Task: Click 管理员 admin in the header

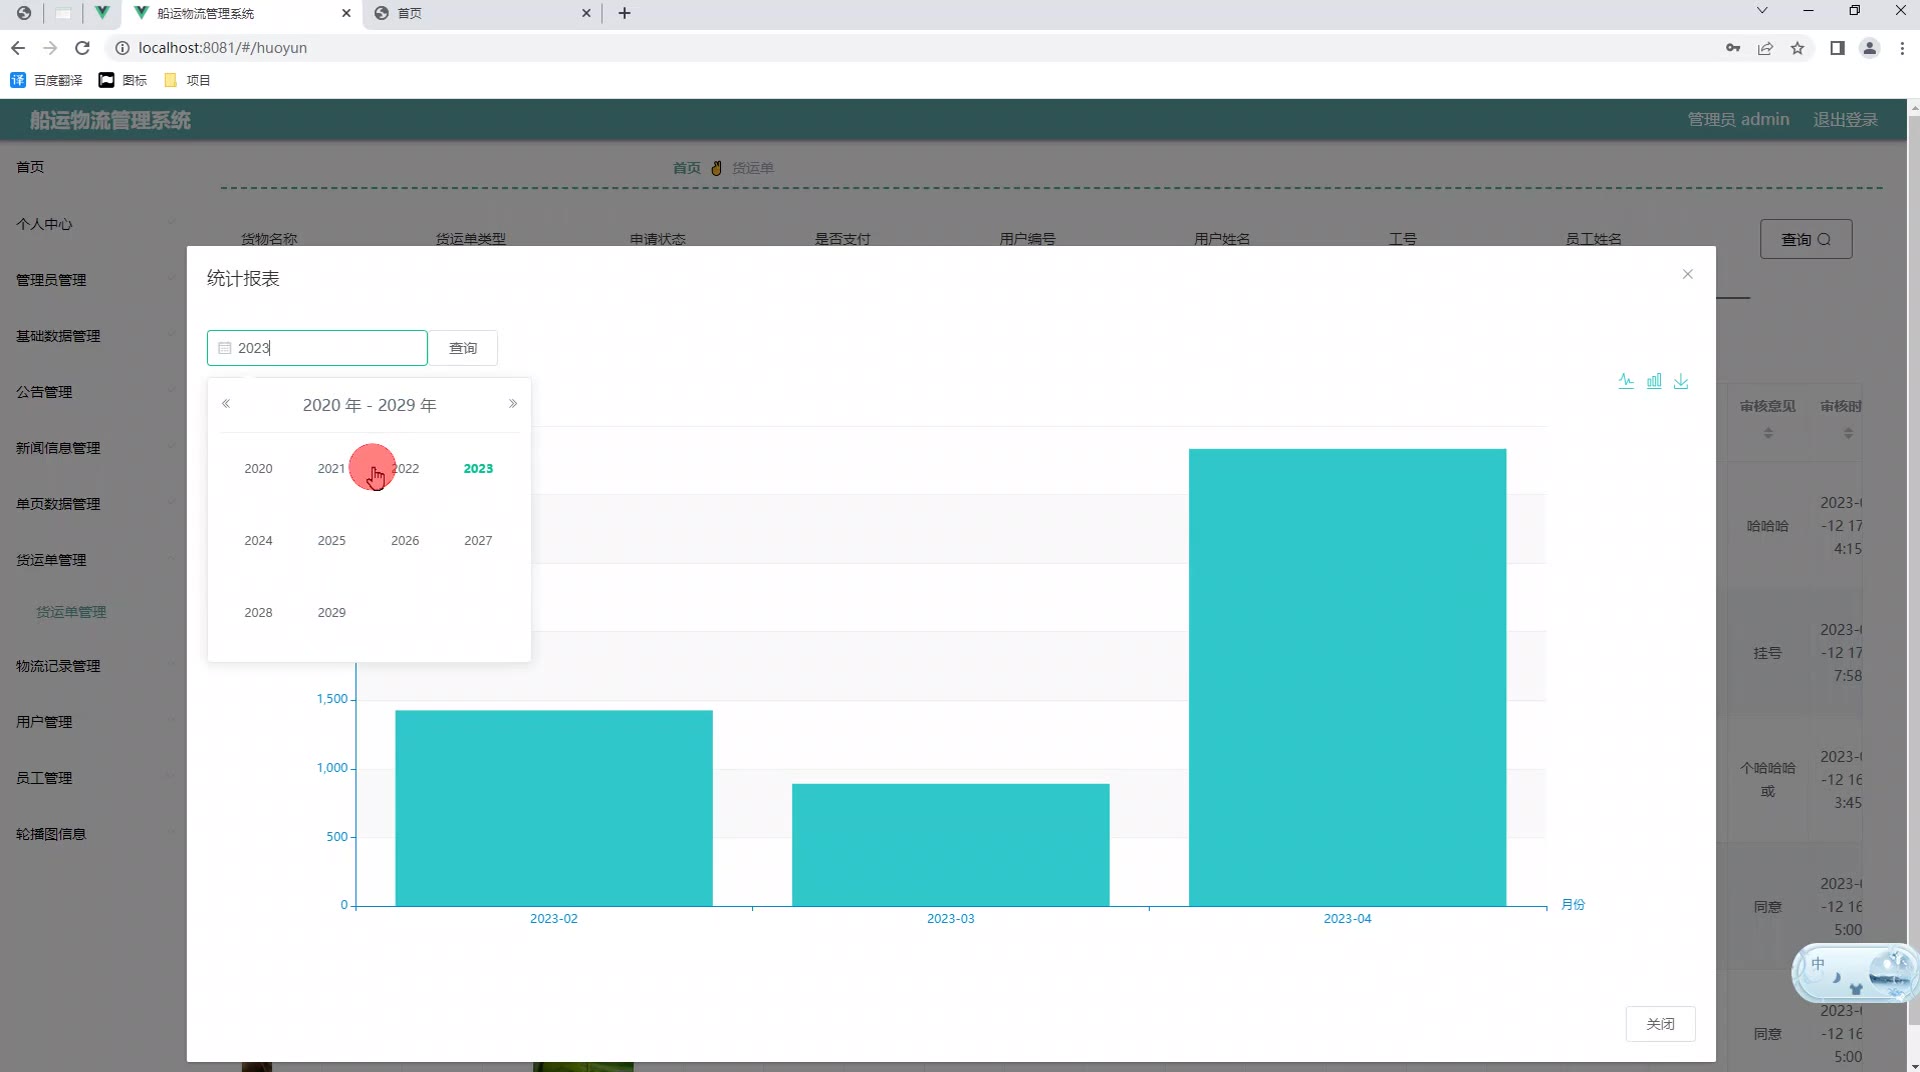Action: click(x=1738, y=119)
